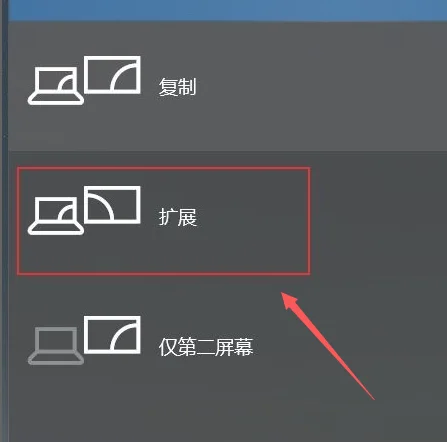Viewport: 447px width, 442px height.
Task: Click the dark left edge of the project panel
Action: coord(4,221)
